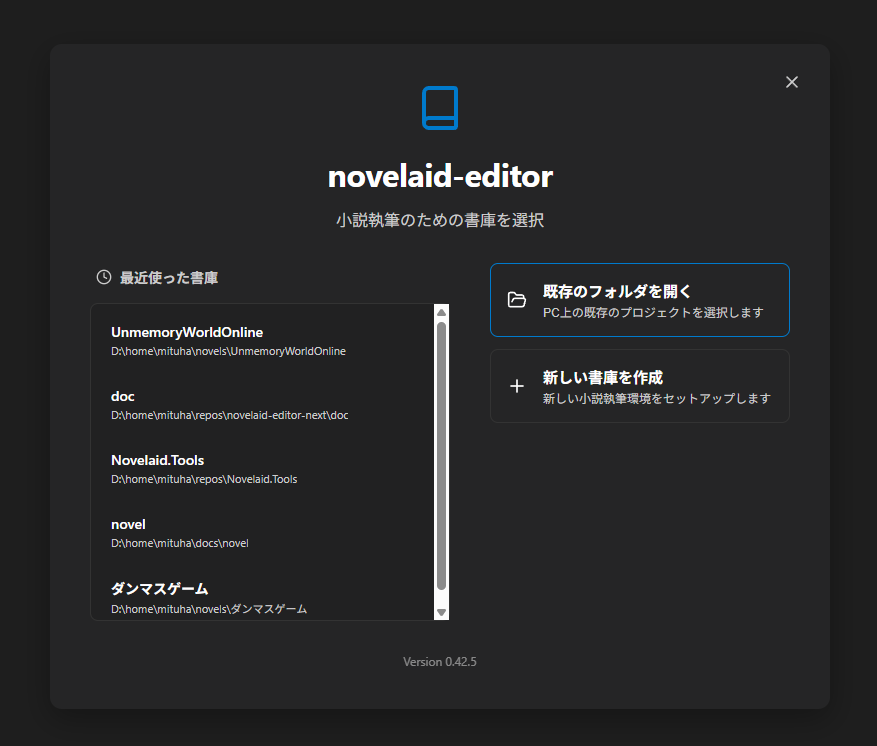Click the open-folder icon in 既存のフォルダを開く
Viewport: 877px width, 746px height.
pyautogui.click(x=517, y=300)
